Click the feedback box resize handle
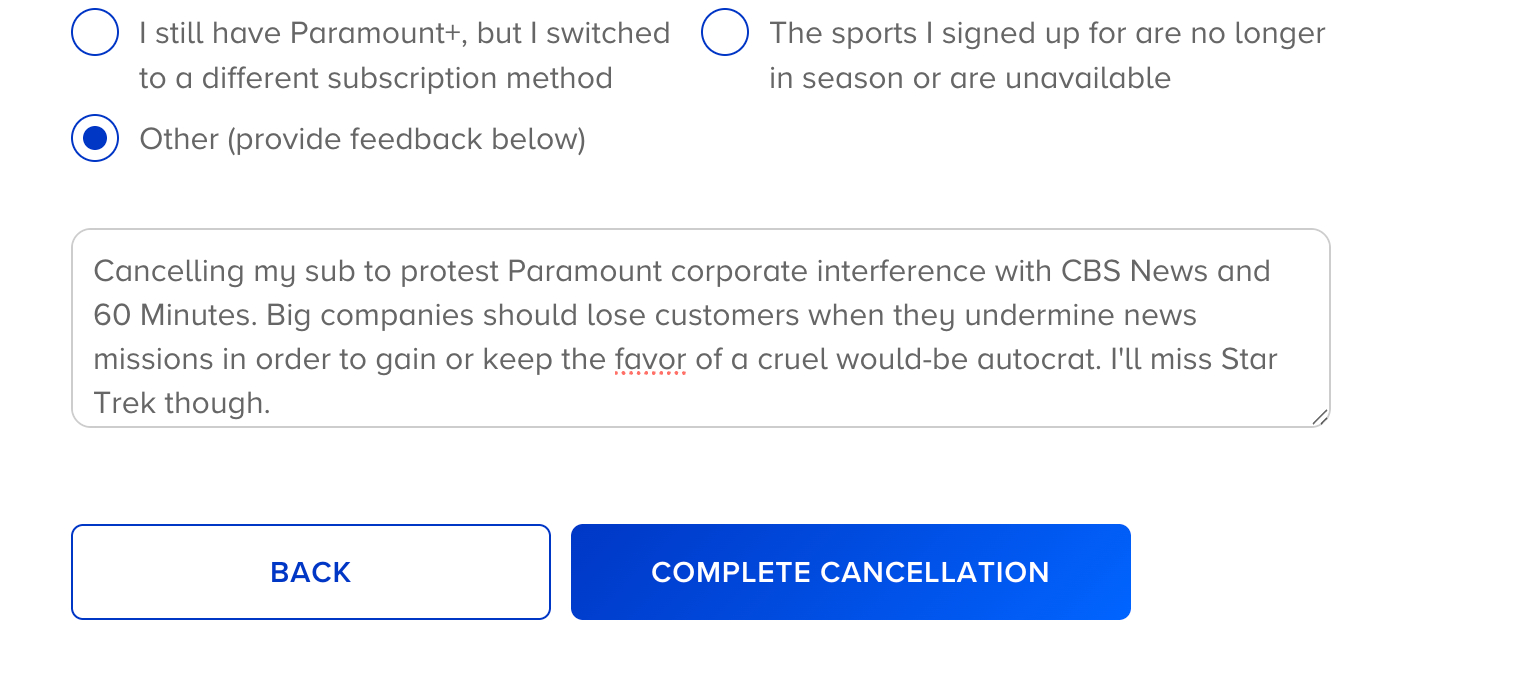 coord(1319,417)
